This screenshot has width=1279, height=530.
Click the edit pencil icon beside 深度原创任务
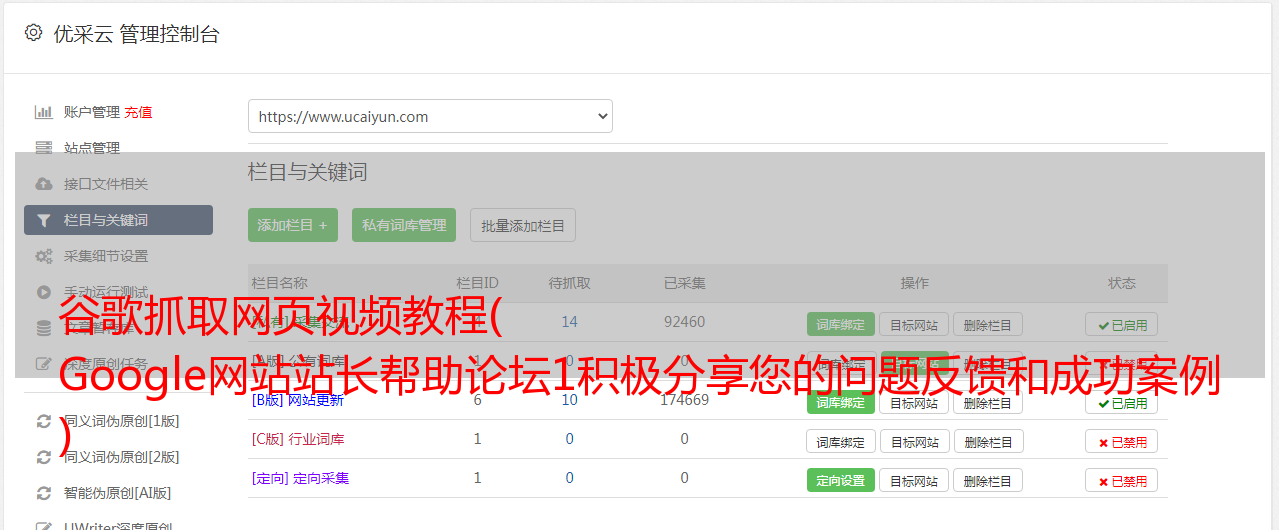pos(43,364)
